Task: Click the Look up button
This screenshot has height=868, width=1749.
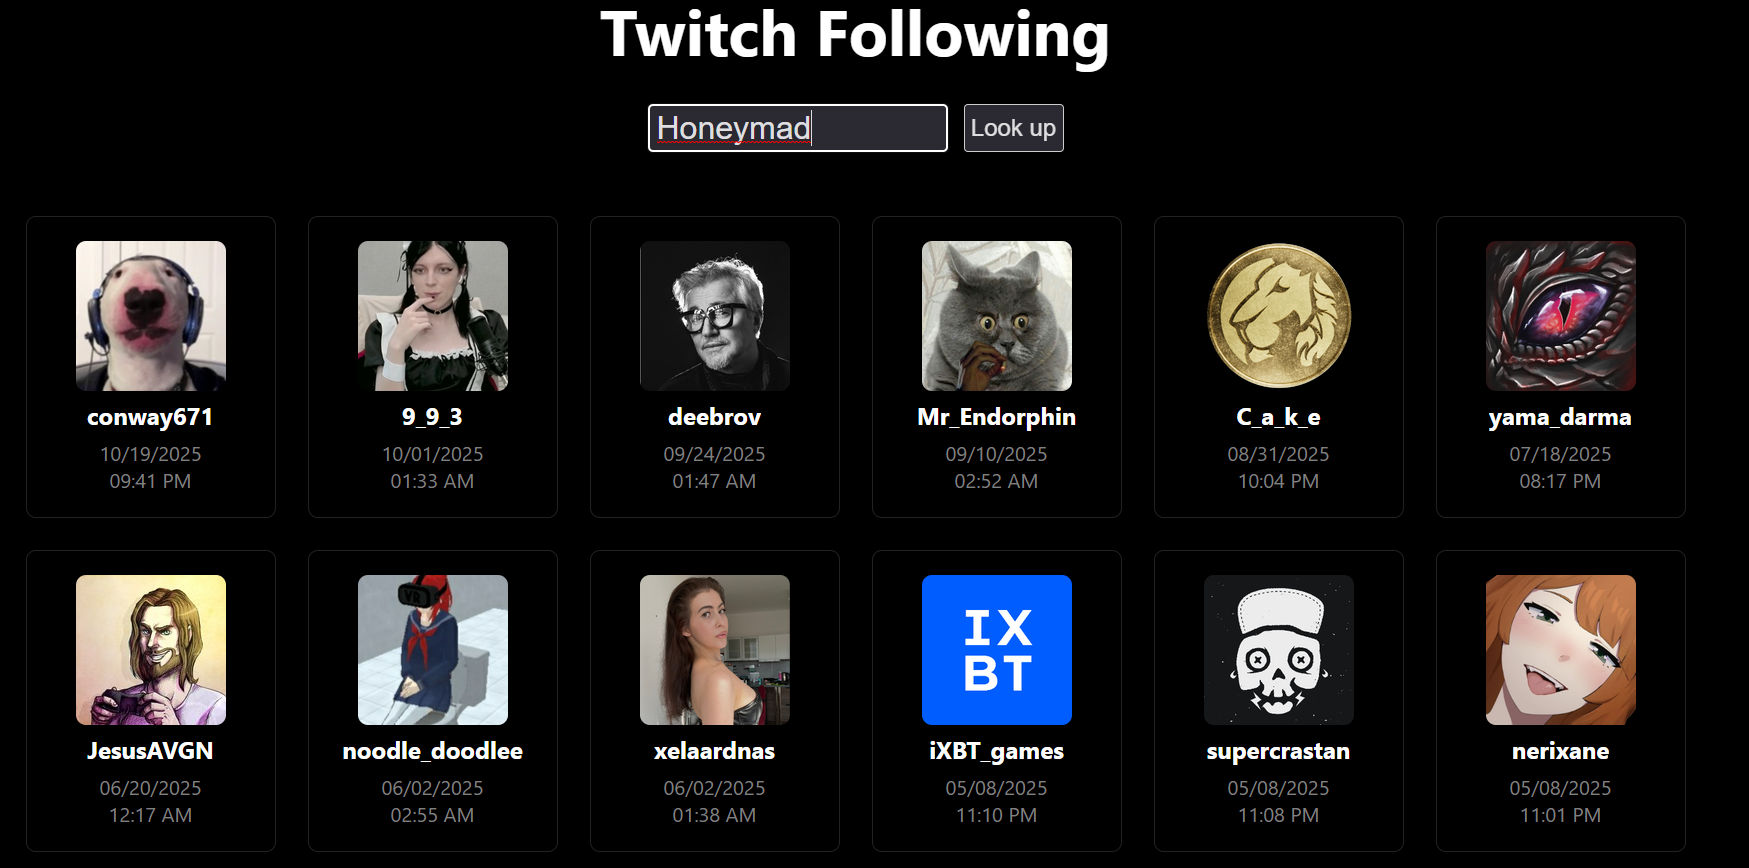Action: 1013,128
